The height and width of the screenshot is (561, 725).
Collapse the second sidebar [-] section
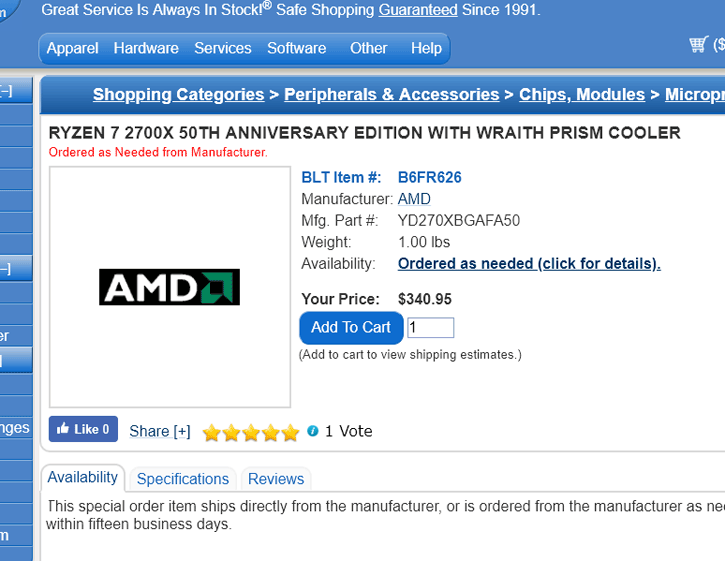click(6, 269)
